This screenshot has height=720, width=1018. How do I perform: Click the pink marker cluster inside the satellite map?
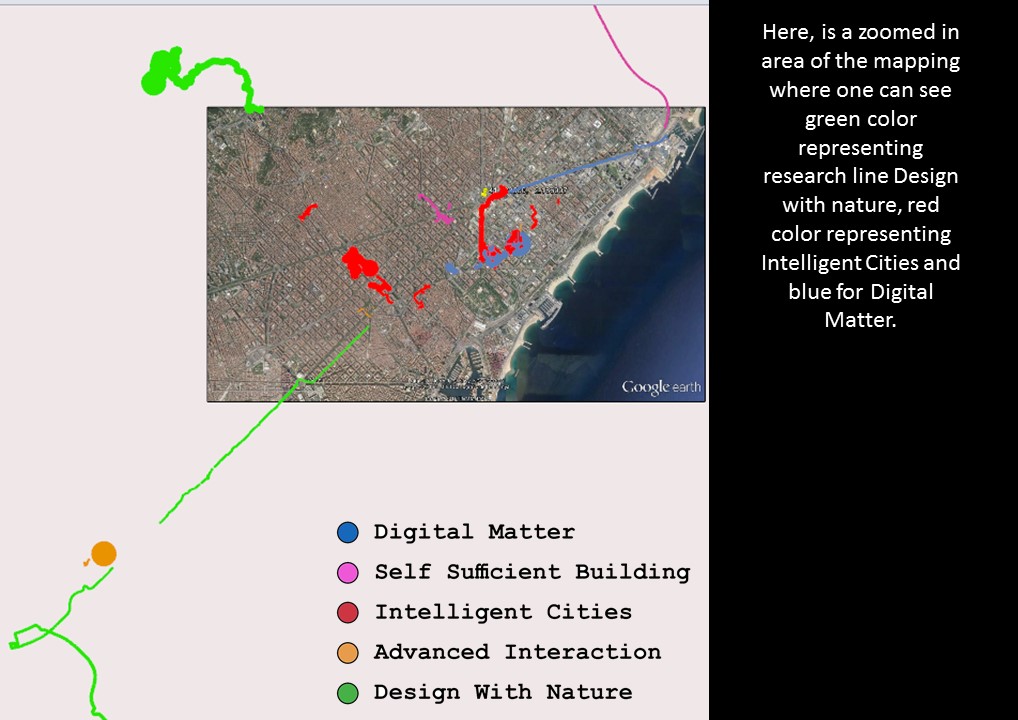click(x=437, y=210)
